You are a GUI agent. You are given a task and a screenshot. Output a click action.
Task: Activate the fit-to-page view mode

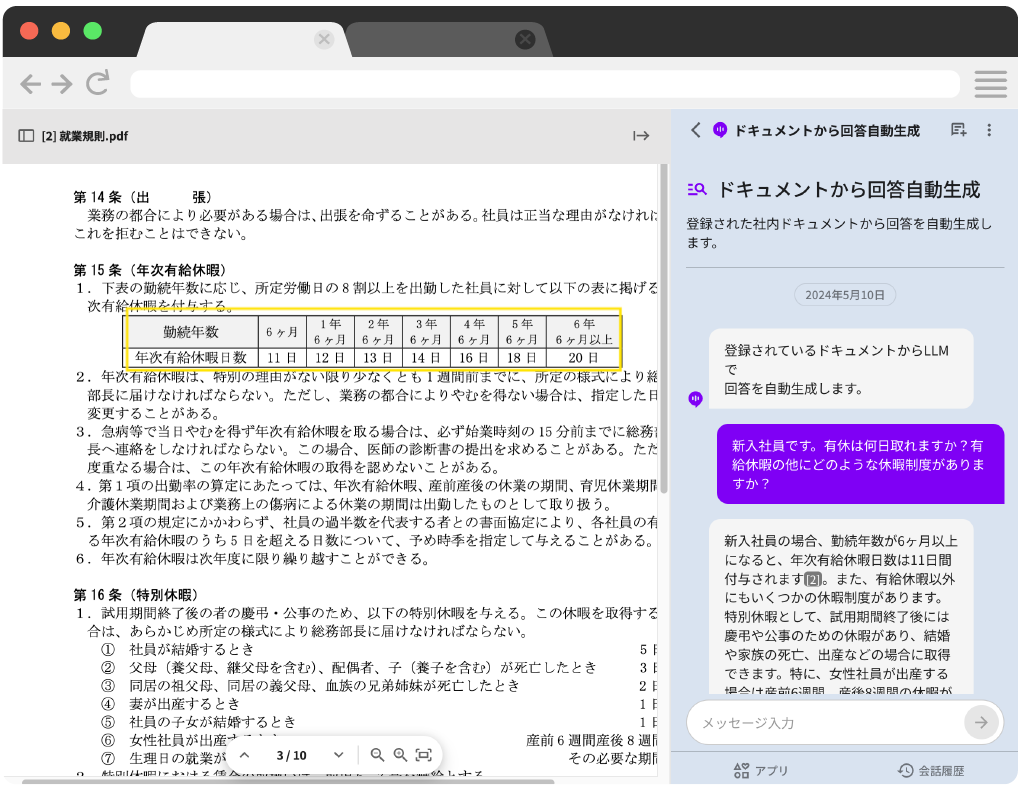tap(424, 755)
